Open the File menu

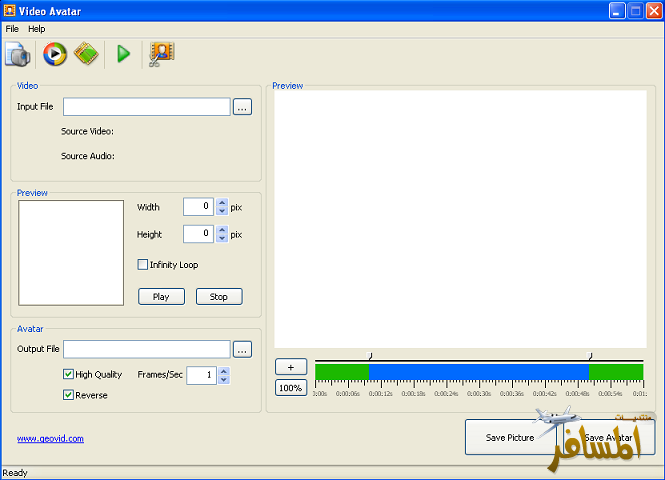(x=12, y=29)
